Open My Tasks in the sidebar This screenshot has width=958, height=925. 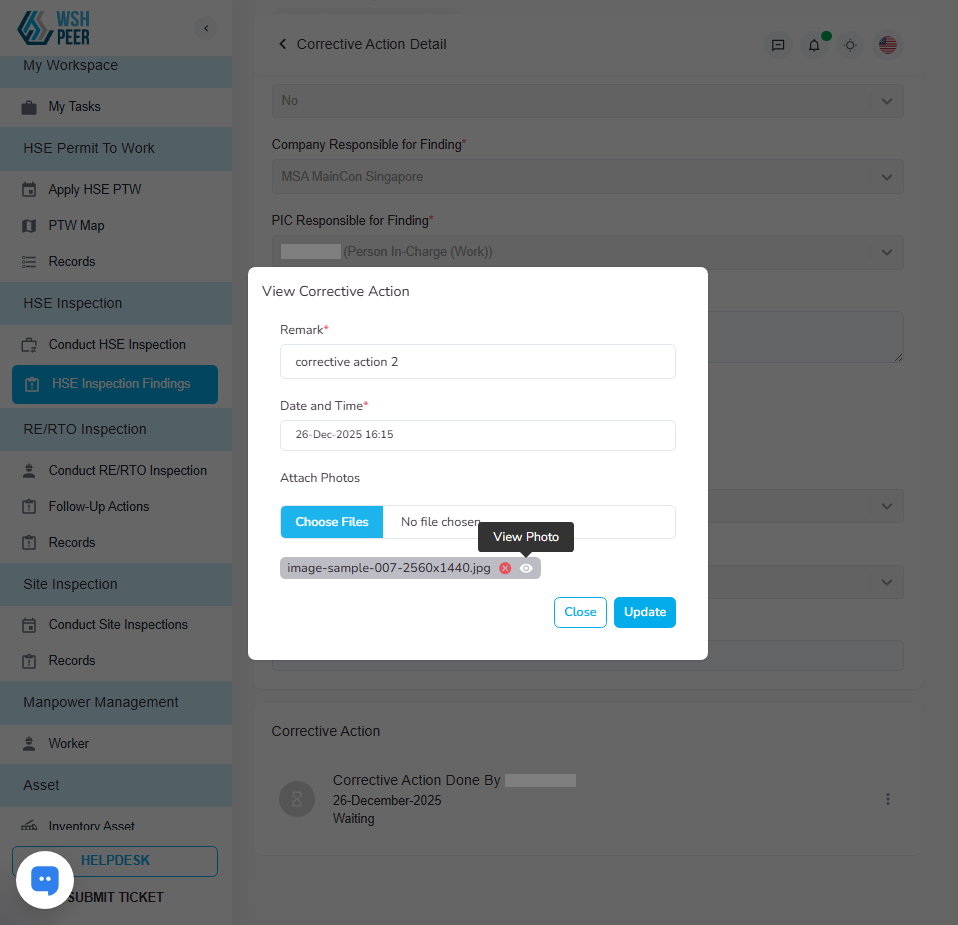pos(75,107)
